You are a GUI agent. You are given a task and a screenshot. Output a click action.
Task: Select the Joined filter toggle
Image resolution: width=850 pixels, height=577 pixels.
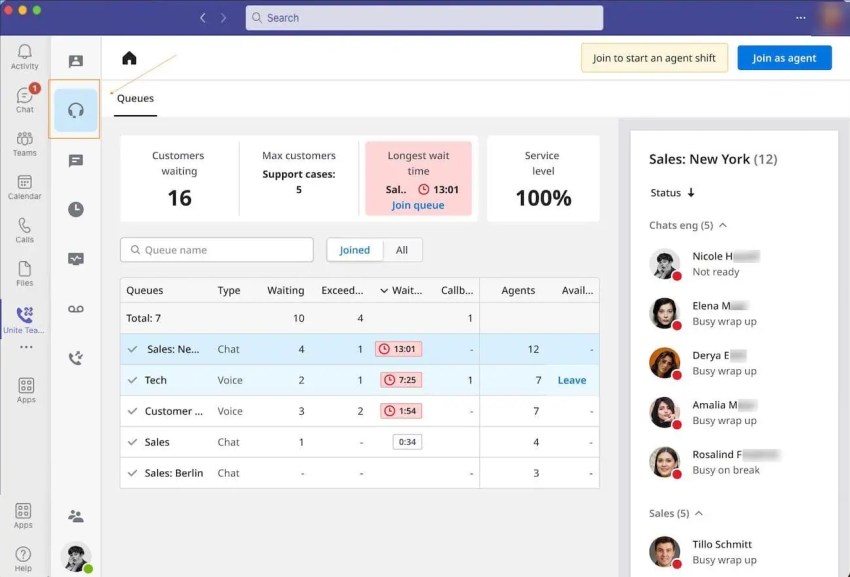pos(355,250)
